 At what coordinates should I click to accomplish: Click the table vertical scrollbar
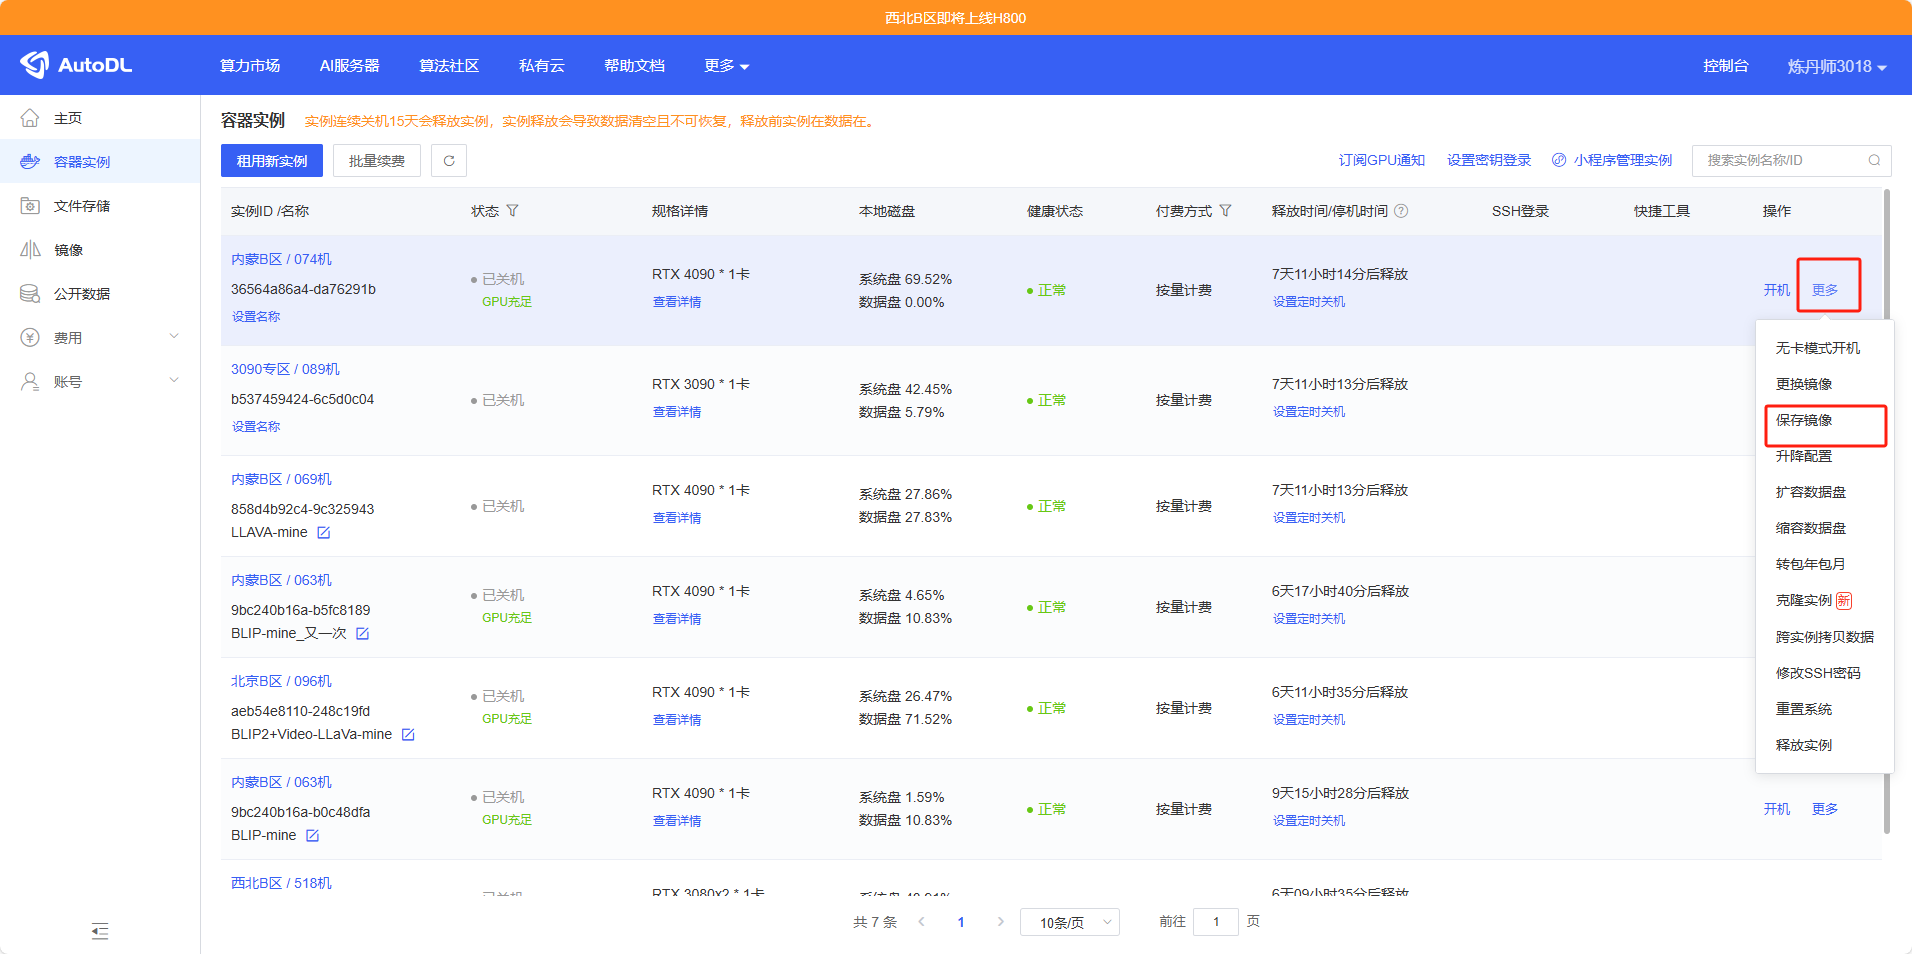pyautogui.click(x=1886, y=510)
